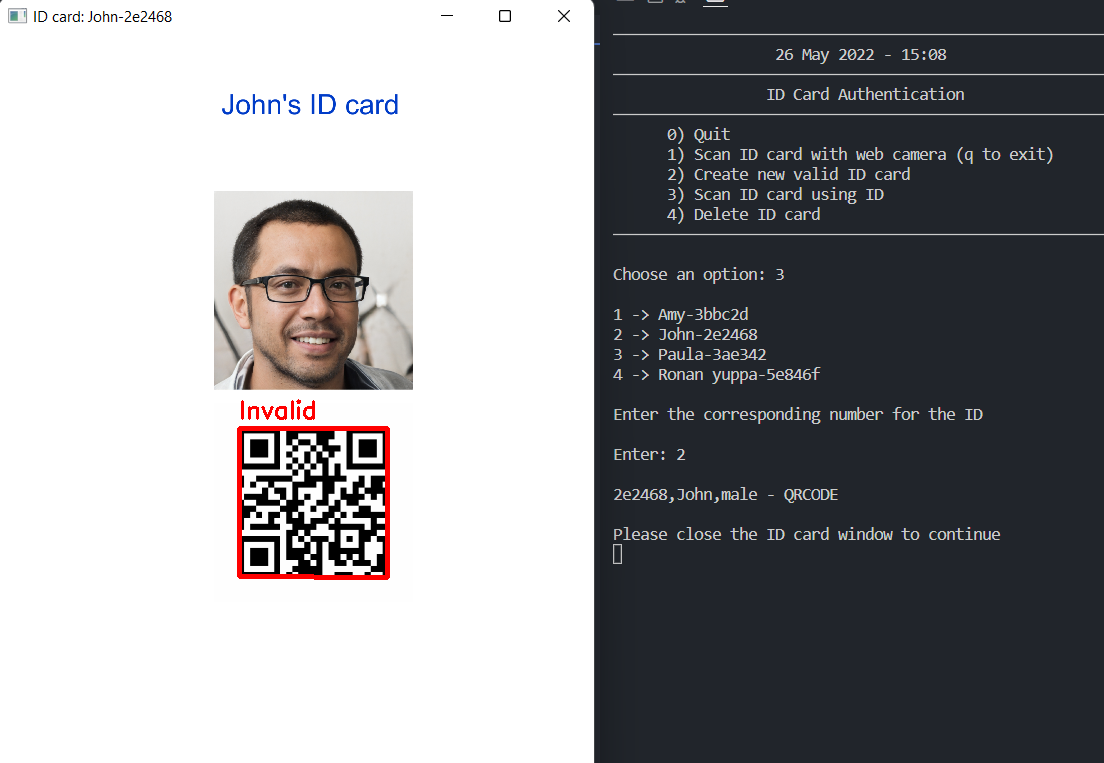
Task: Click the Scan ID card using ID line
Action: [775, 194]
